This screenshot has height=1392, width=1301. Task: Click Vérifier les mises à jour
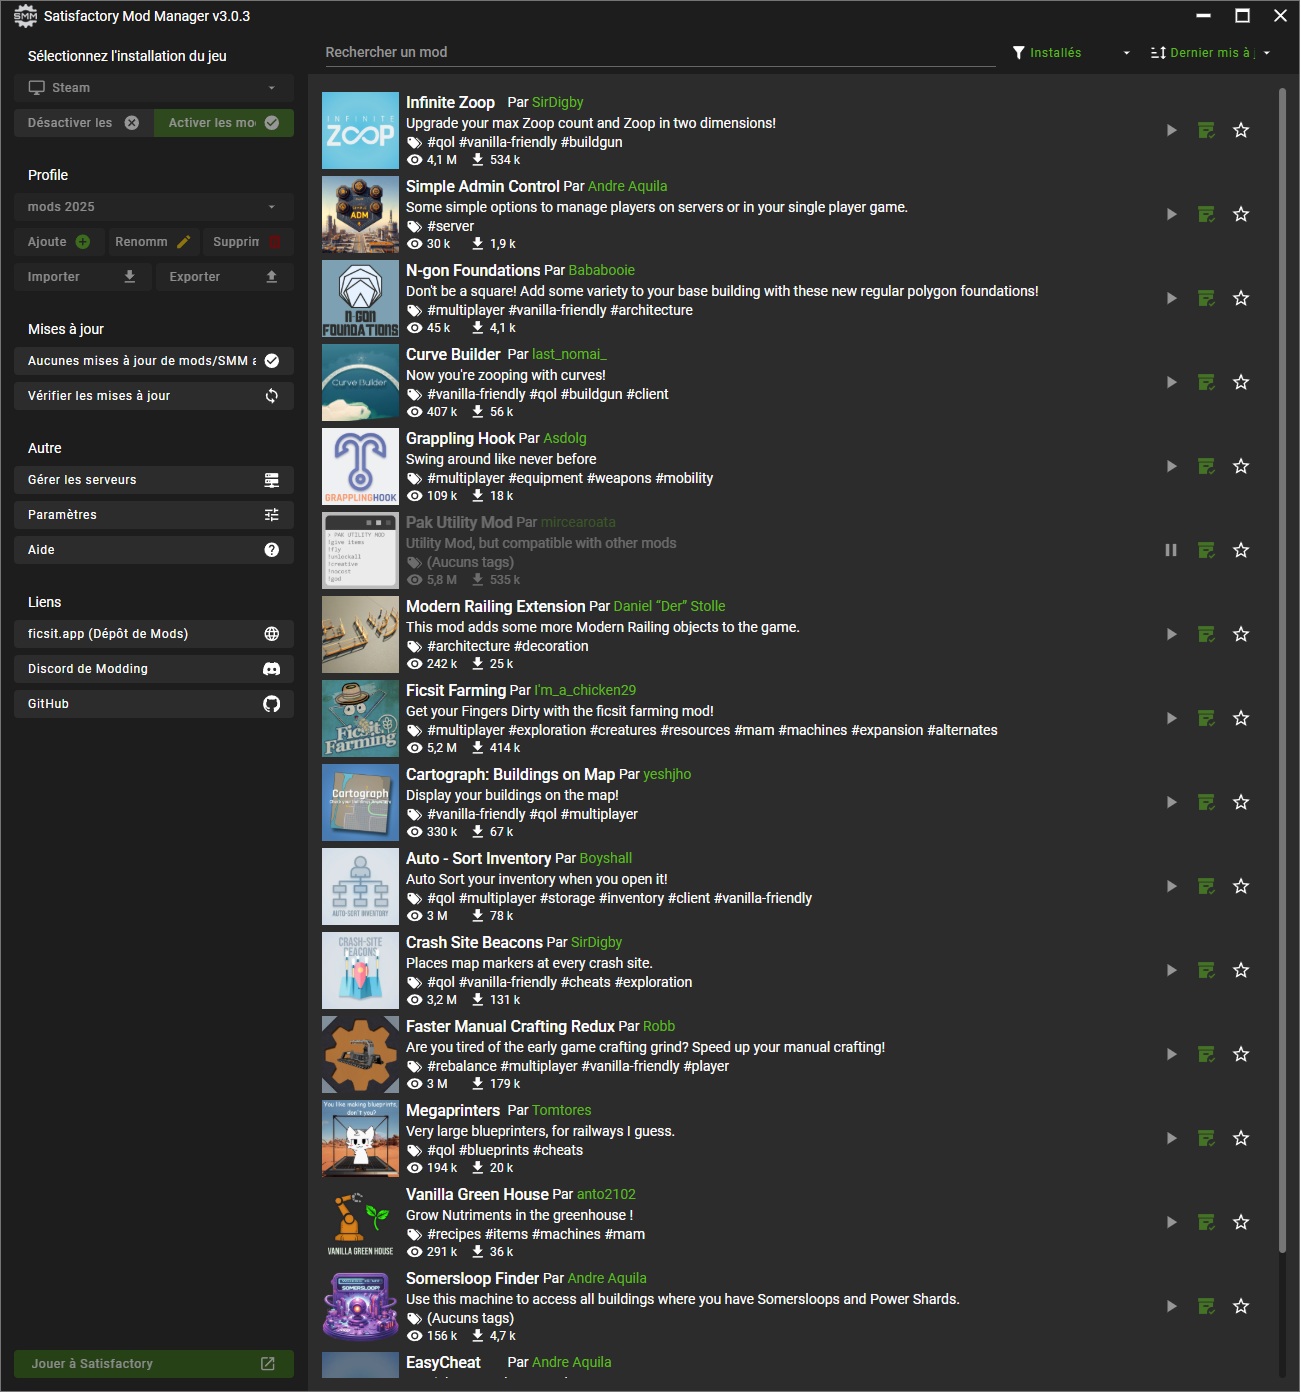point(154,396)
